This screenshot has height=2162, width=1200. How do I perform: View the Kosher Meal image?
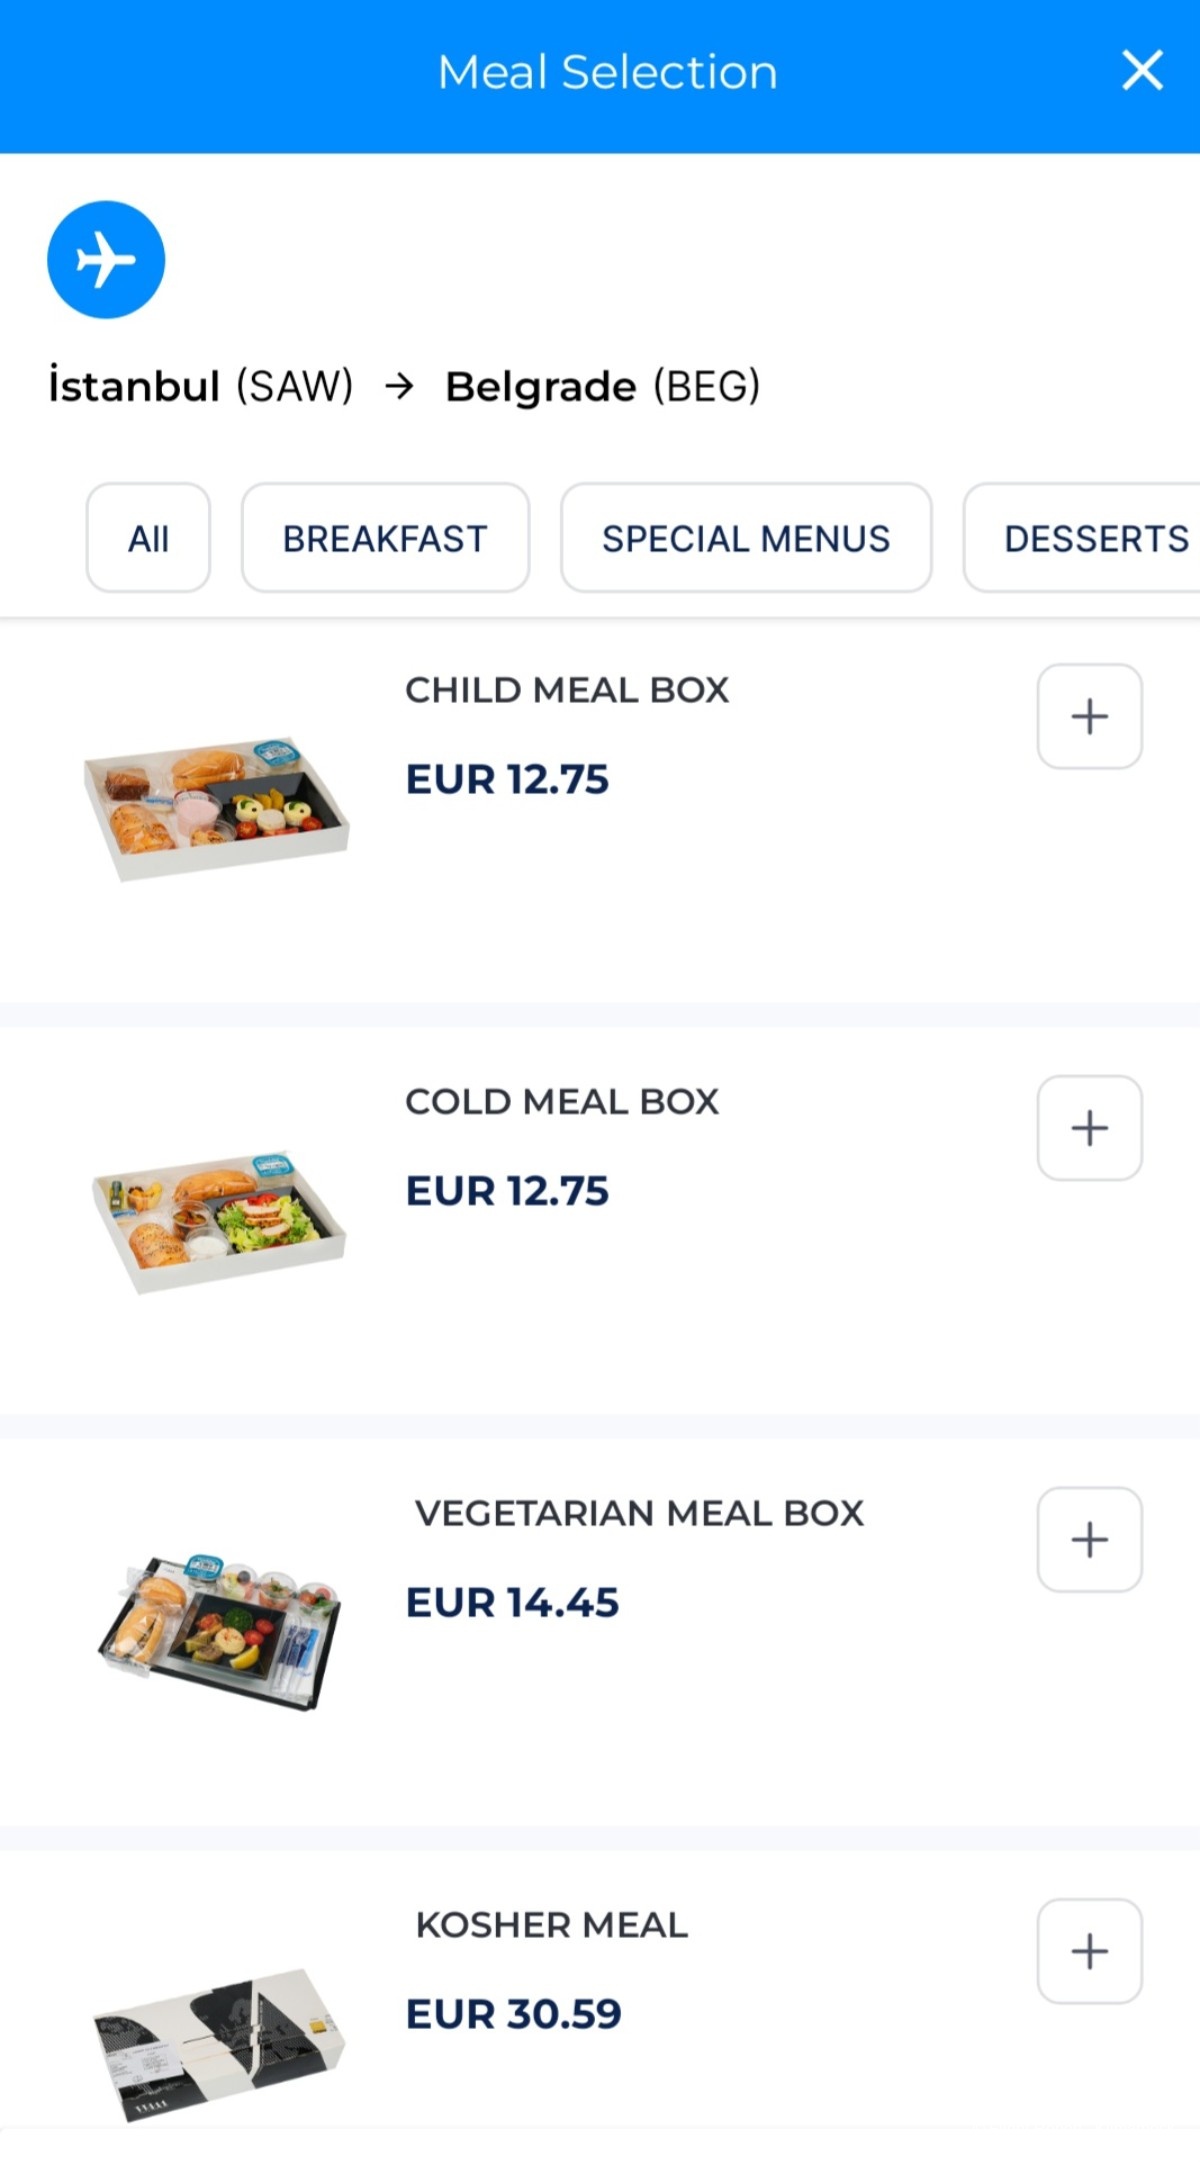pos(219,2042)
